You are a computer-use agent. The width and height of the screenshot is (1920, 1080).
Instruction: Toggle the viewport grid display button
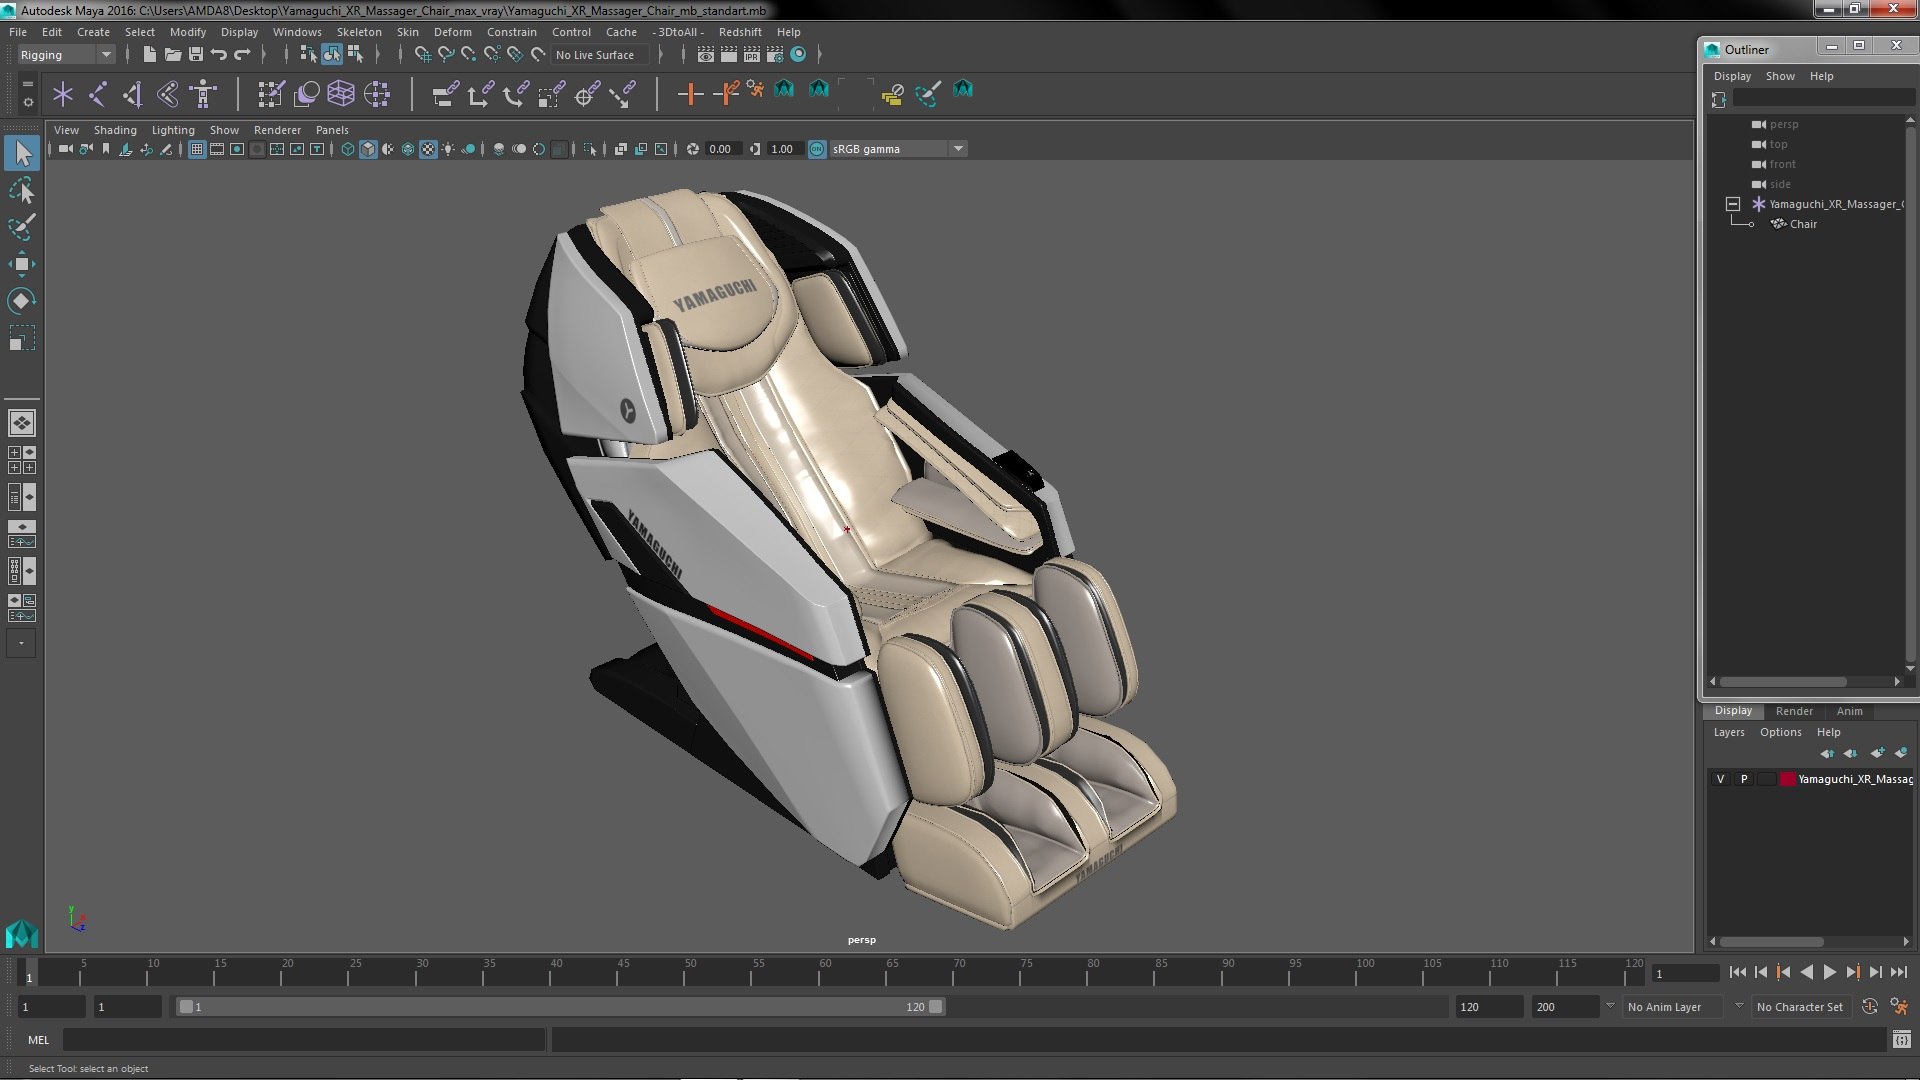(x=197, y=149)
